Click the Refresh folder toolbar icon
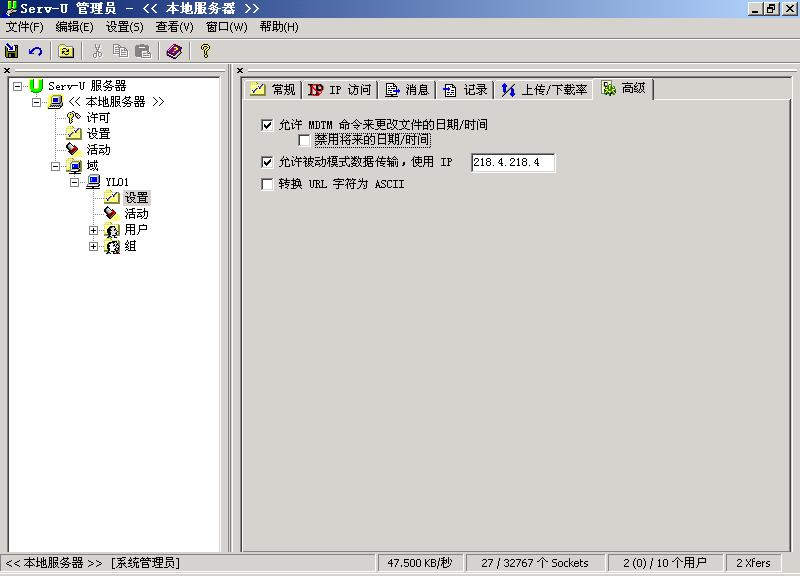 coord(66,51)
